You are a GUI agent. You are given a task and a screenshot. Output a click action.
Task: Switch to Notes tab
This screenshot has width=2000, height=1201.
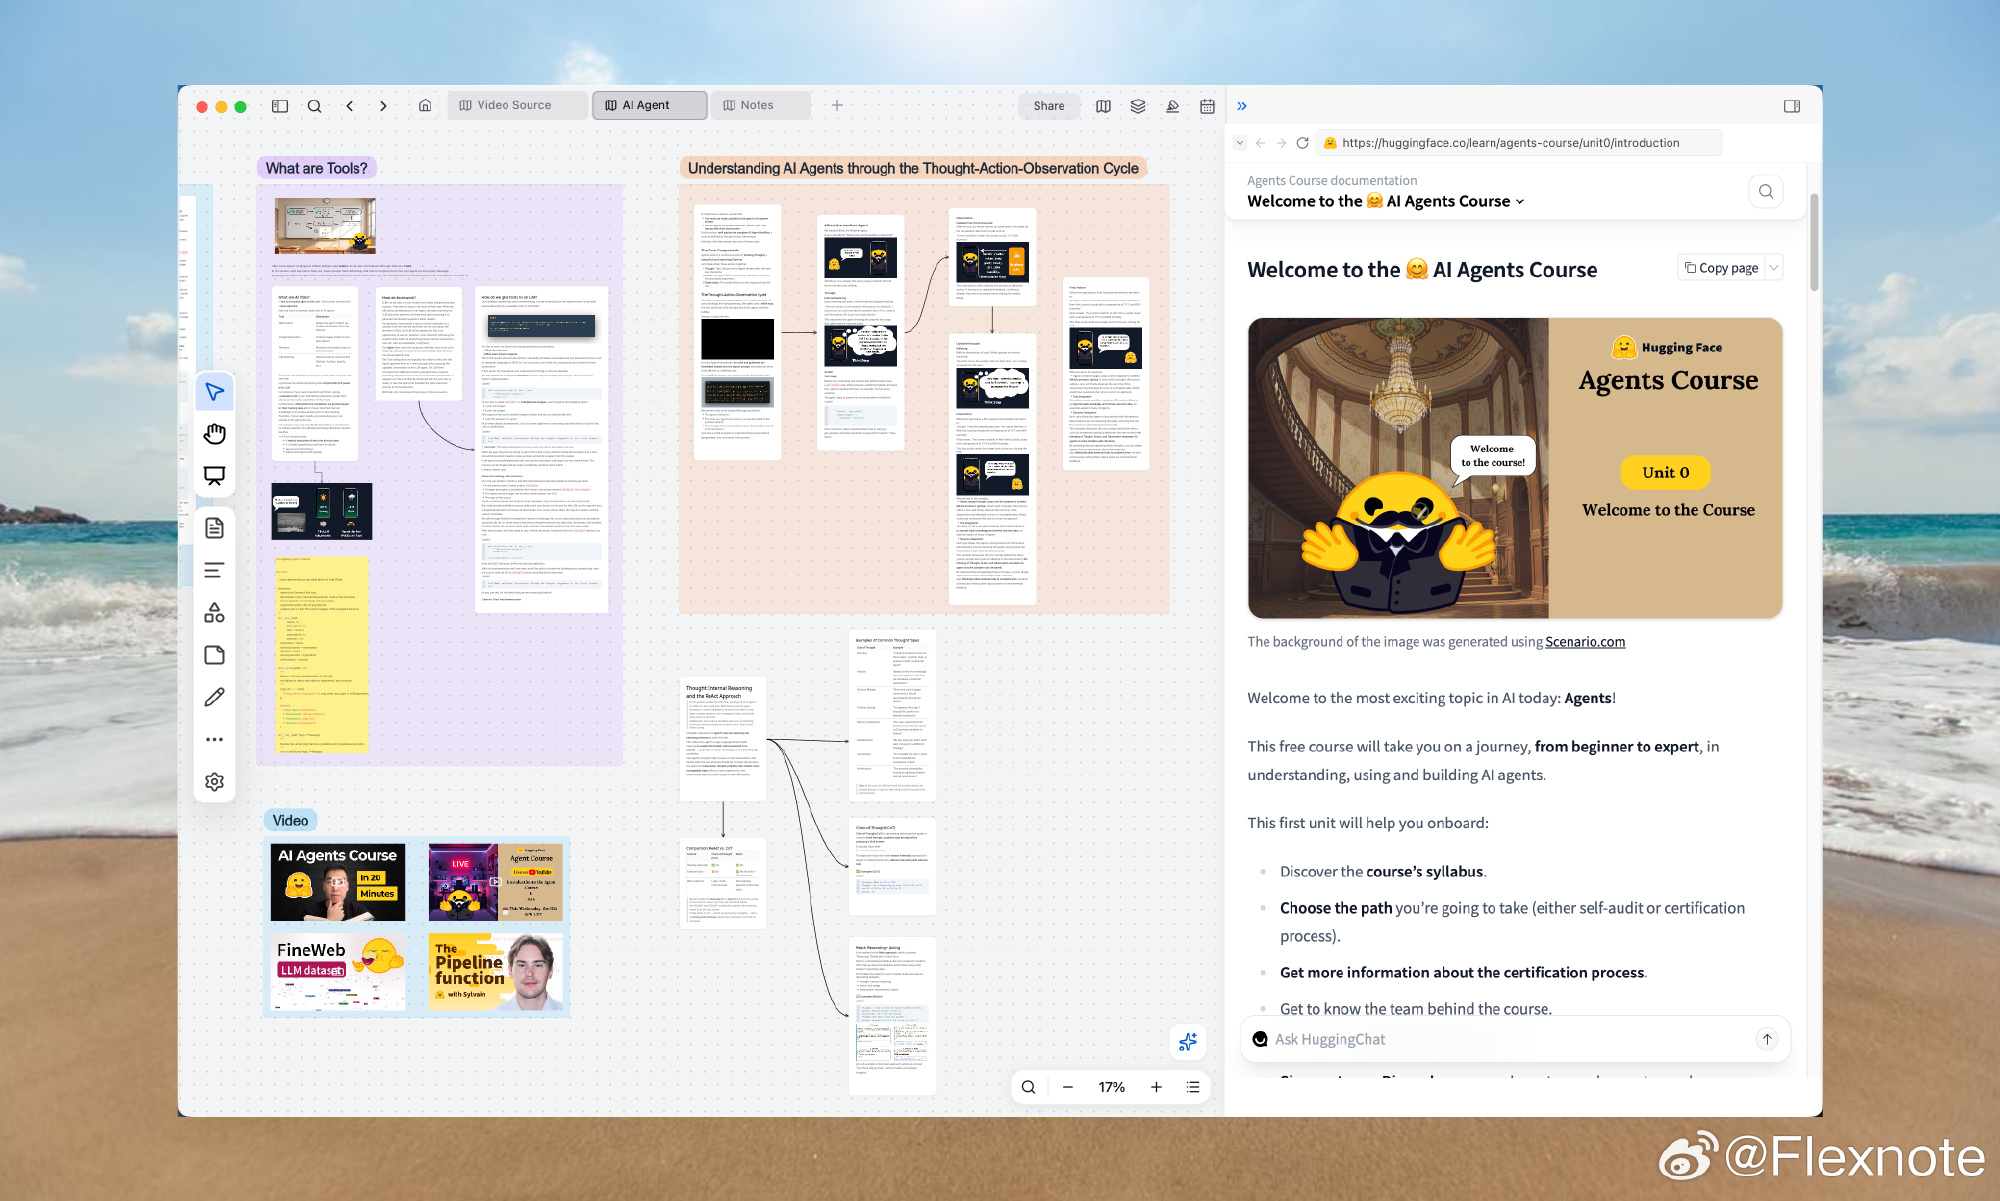tap(760, 105)
